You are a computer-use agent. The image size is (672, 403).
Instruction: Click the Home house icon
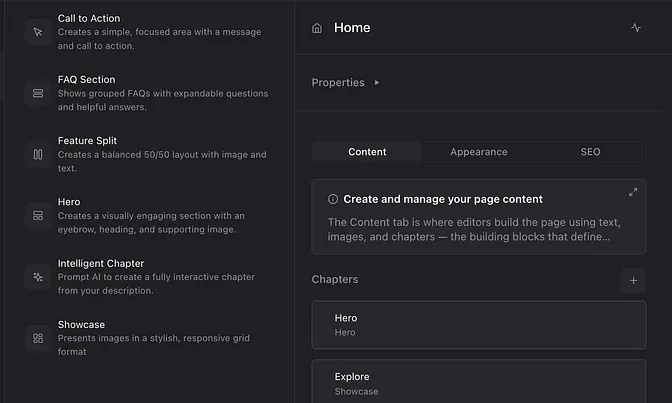317,28
